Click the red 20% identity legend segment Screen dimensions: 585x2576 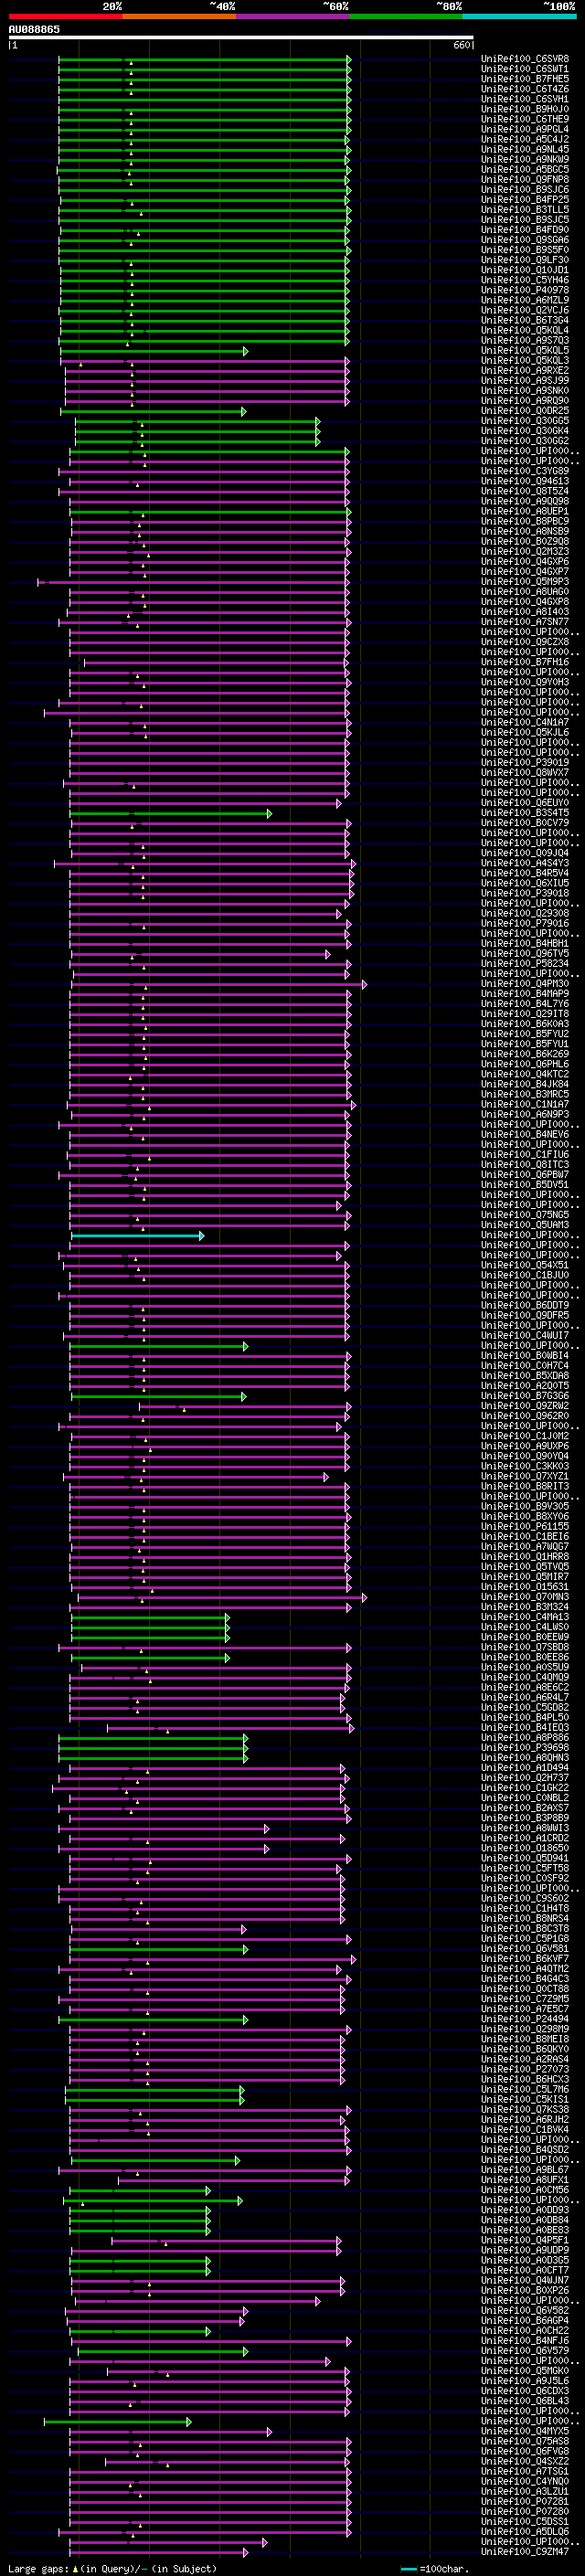(x=65, y=16)
